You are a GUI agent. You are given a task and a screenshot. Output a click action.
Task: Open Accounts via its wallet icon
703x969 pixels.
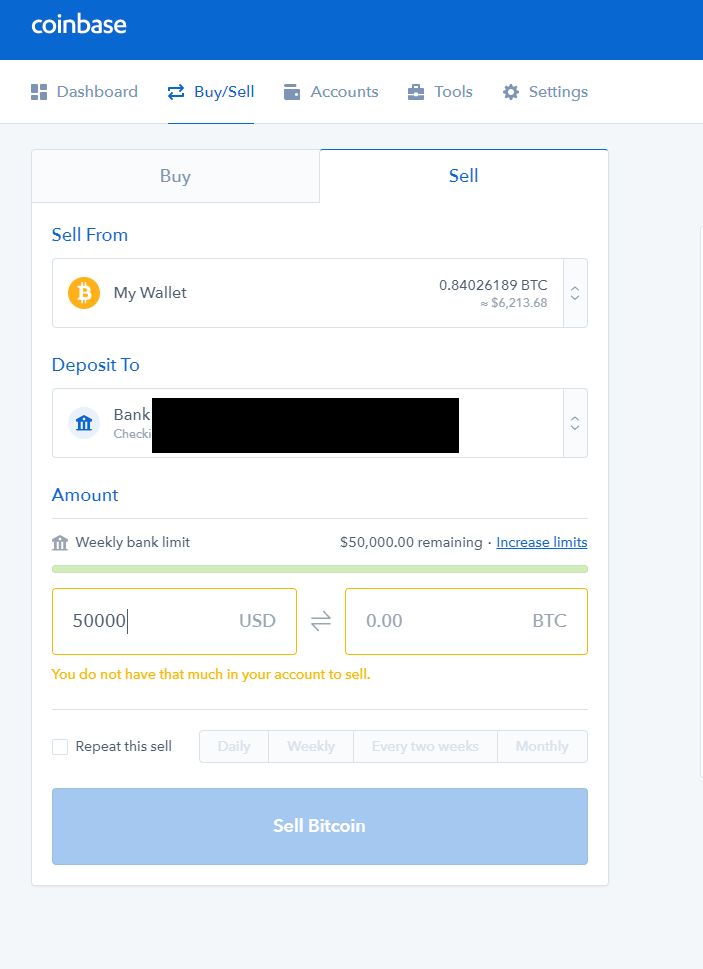tap(291, 91)
